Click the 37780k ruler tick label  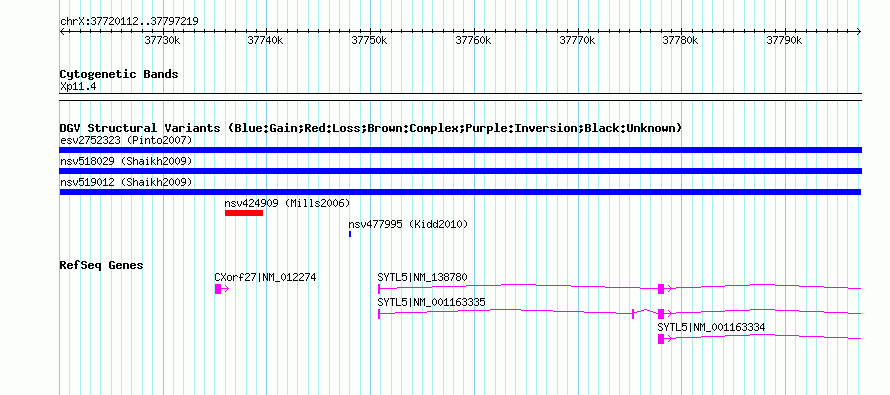[681, 40]
